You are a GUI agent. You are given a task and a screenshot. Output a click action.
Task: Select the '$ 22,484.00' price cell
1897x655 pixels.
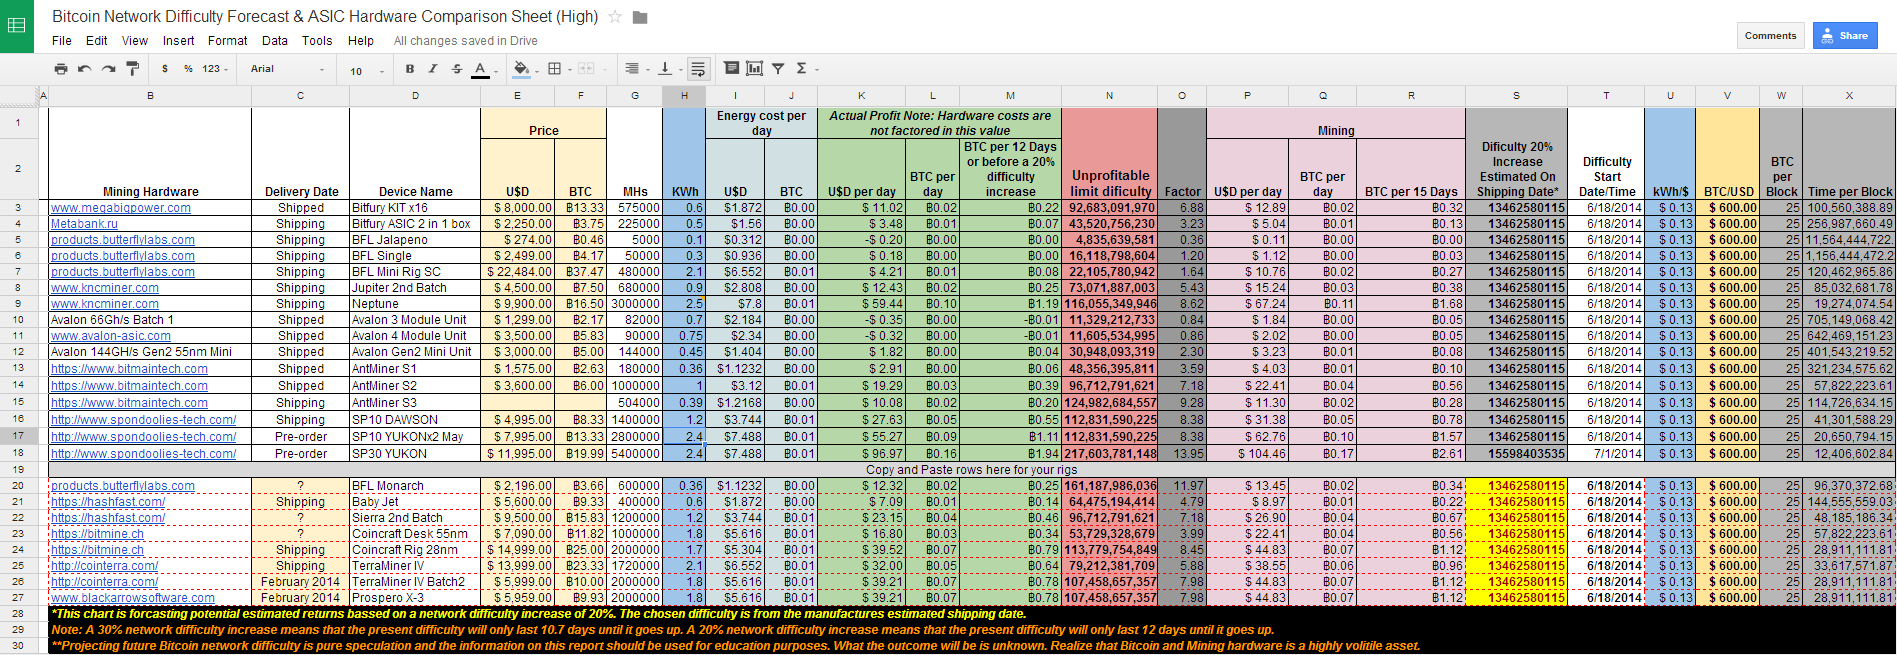(517, 272)
